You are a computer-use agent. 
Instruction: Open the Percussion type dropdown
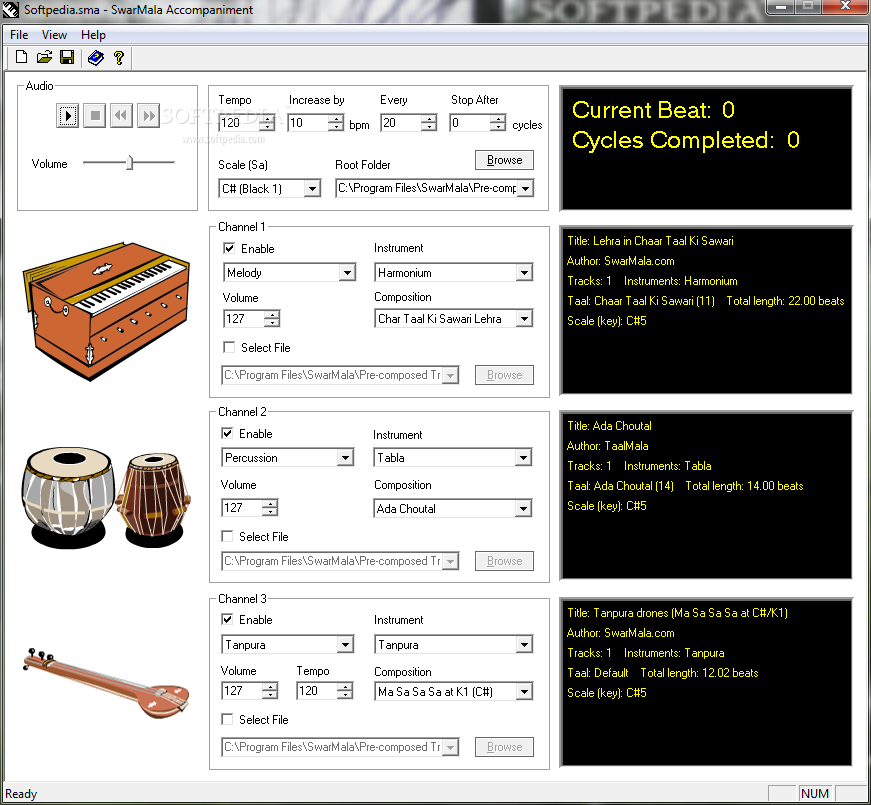pyautogui.click(x=346, y=458)
